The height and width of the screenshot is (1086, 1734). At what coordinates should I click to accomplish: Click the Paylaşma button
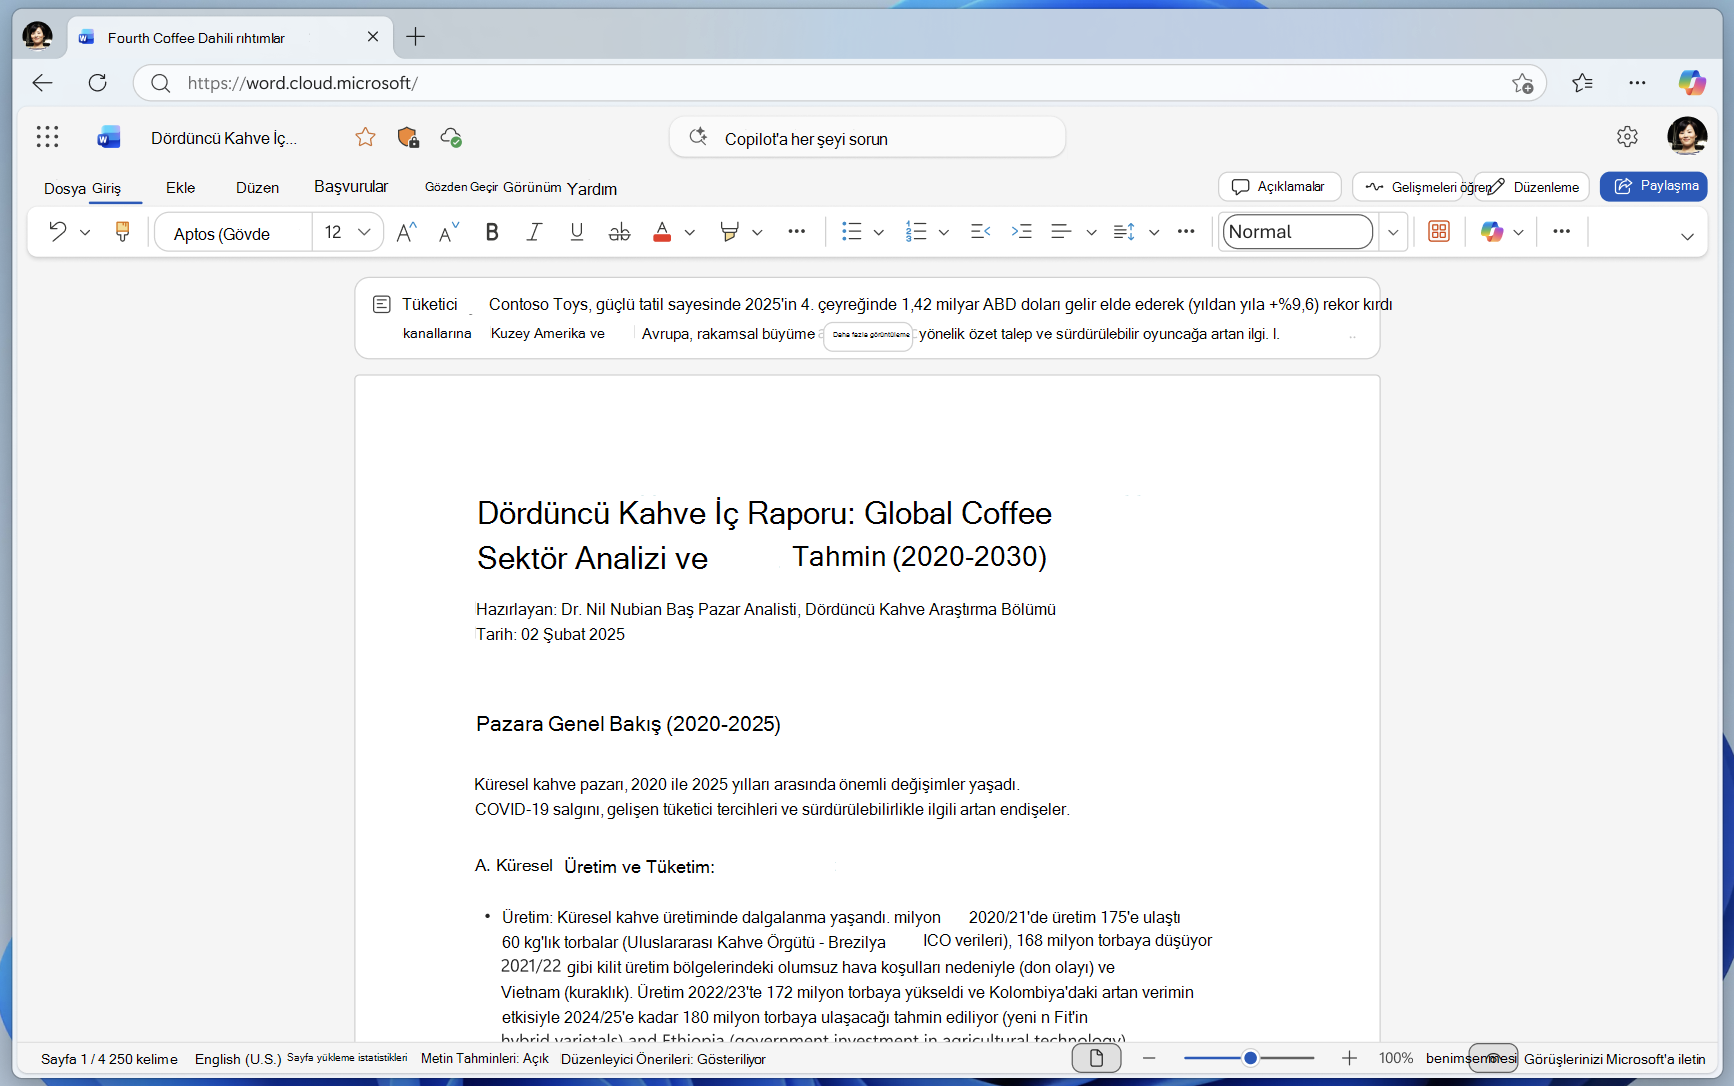tap(1653, 186)
